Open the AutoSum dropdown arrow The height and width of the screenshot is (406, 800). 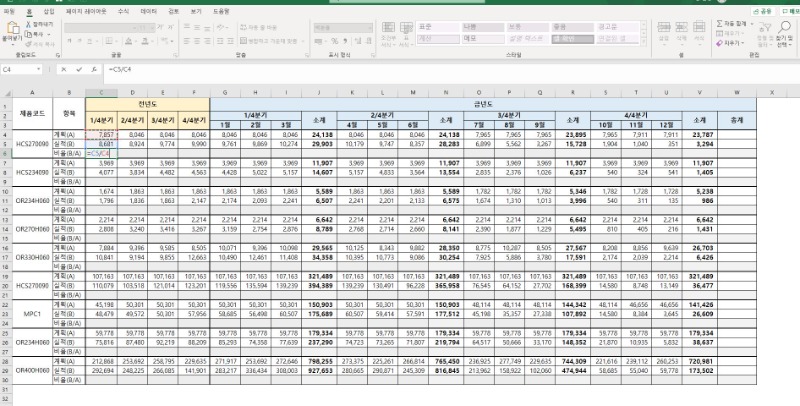(752, 23)
